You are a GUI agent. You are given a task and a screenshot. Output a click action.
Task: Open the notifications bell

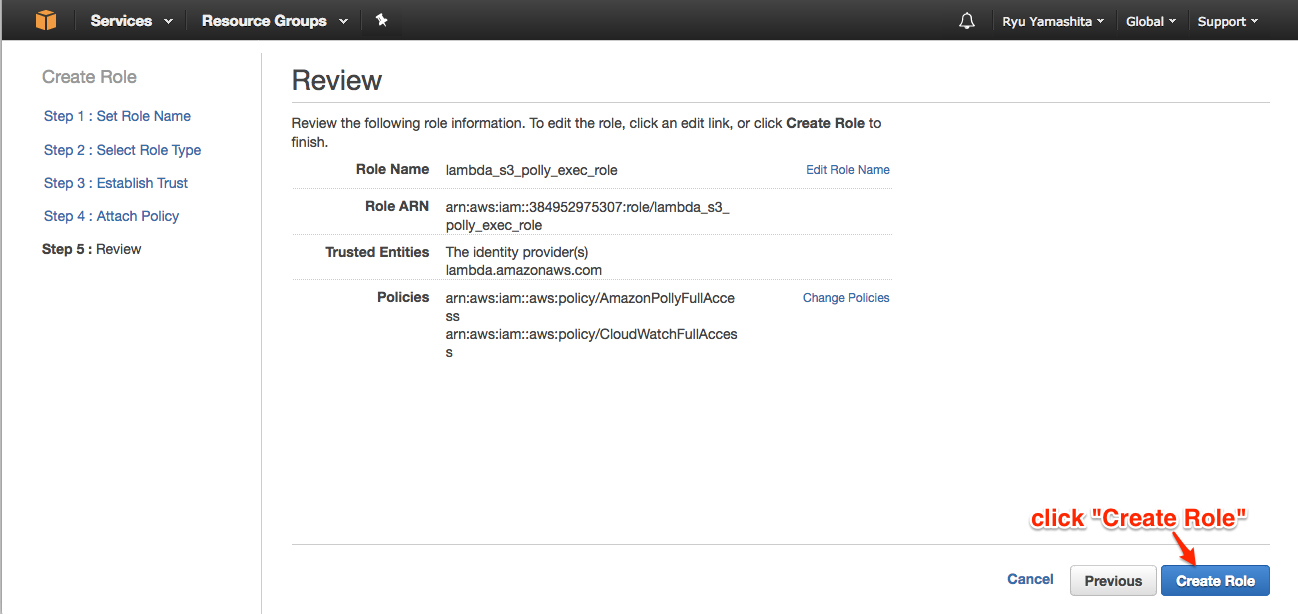pyautogui.click(x=966, y=21)
